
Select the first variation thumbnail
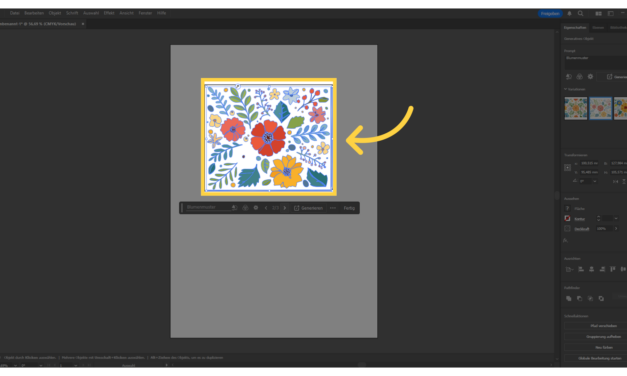[x=576, y=108]
